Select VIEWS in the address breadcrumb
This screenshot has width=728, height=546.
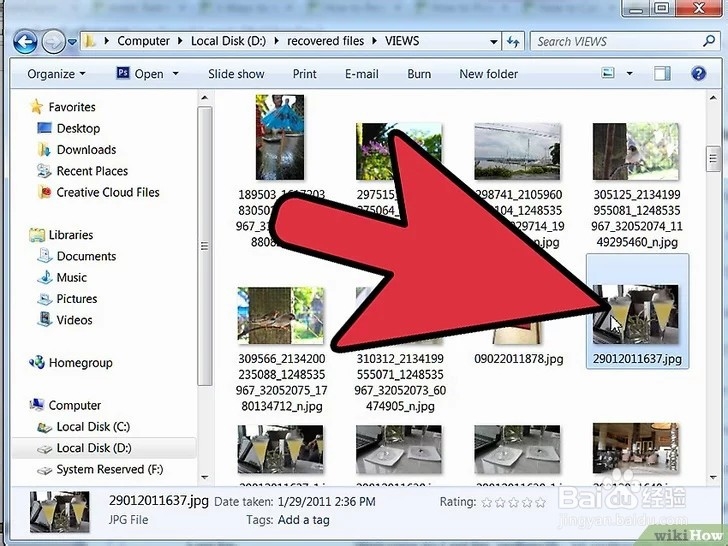tap(402, 41)
